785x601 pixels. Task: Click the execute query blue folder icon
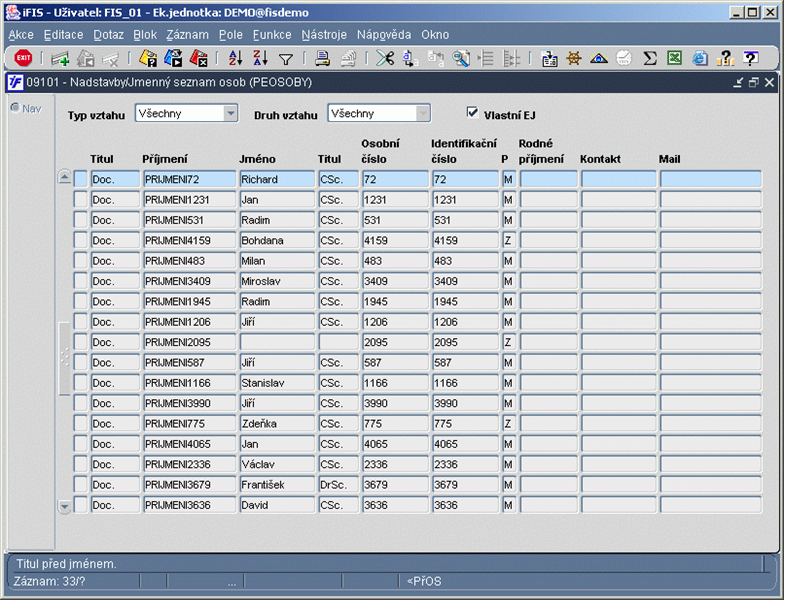pos(173,59)
